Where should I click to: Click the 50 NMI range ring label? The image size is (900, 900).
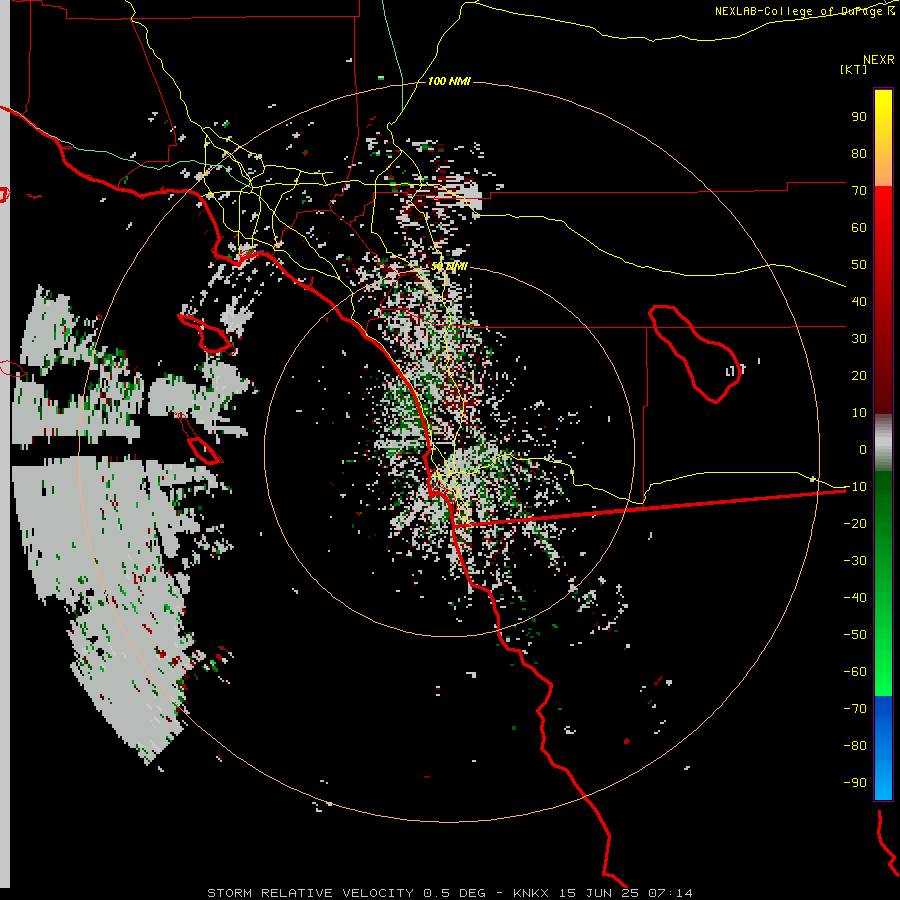click(x=449, y=266)
